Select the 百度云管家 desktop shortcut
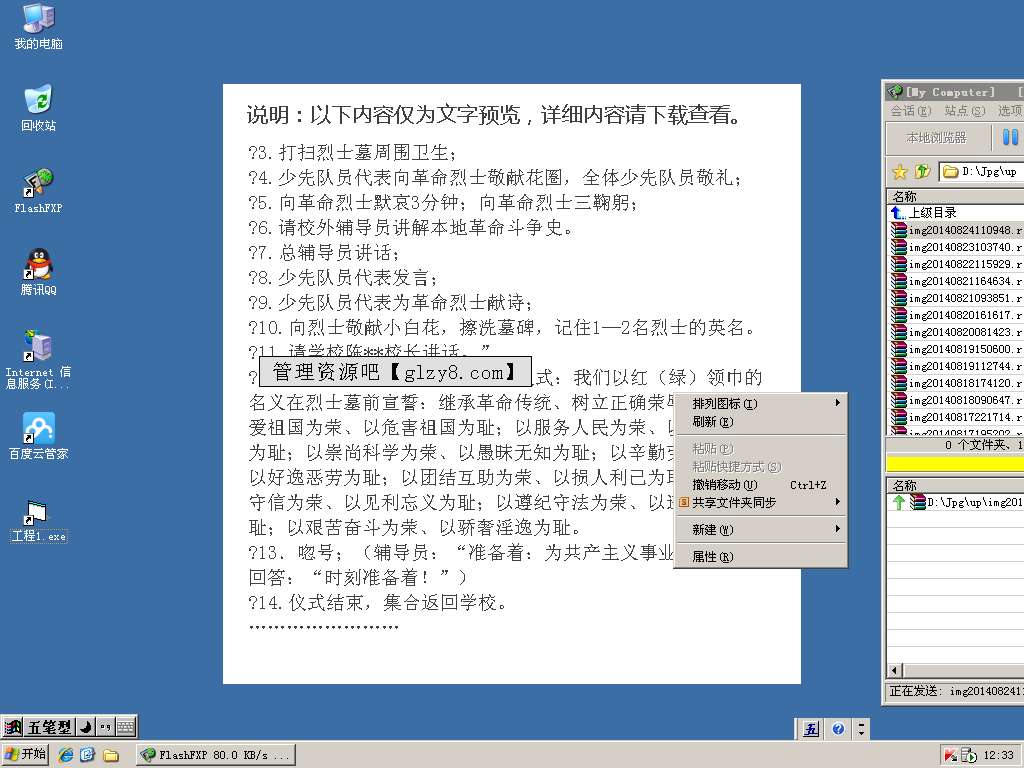 [39, 436]
